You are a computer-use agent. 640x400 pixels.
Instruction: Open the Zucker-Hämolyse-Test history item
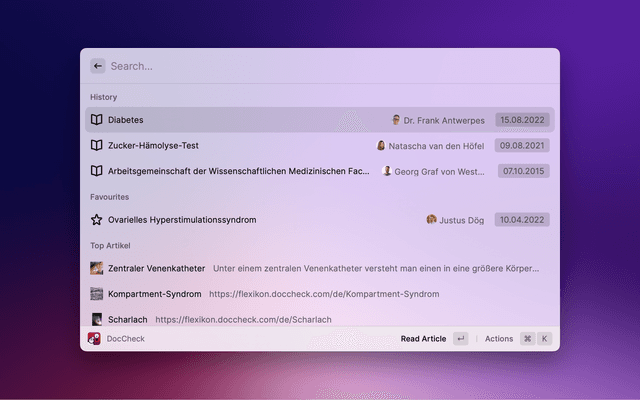click(x=153, y=145)
